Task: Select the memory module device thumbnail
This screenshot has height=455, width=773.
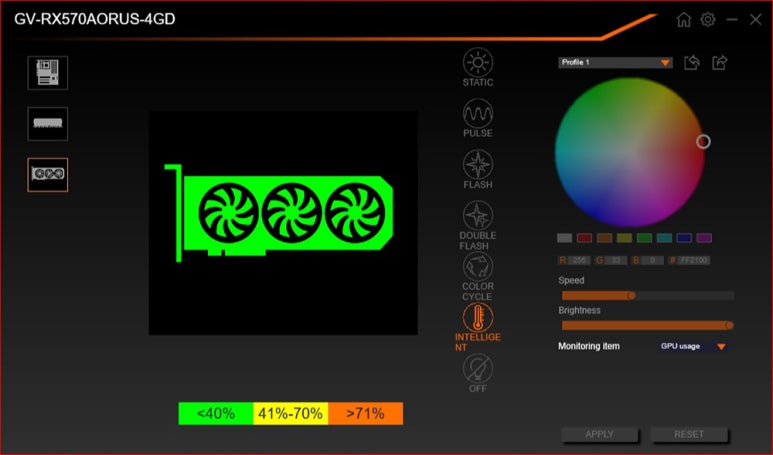Action: pyautogui.click(x=48, y=123)
